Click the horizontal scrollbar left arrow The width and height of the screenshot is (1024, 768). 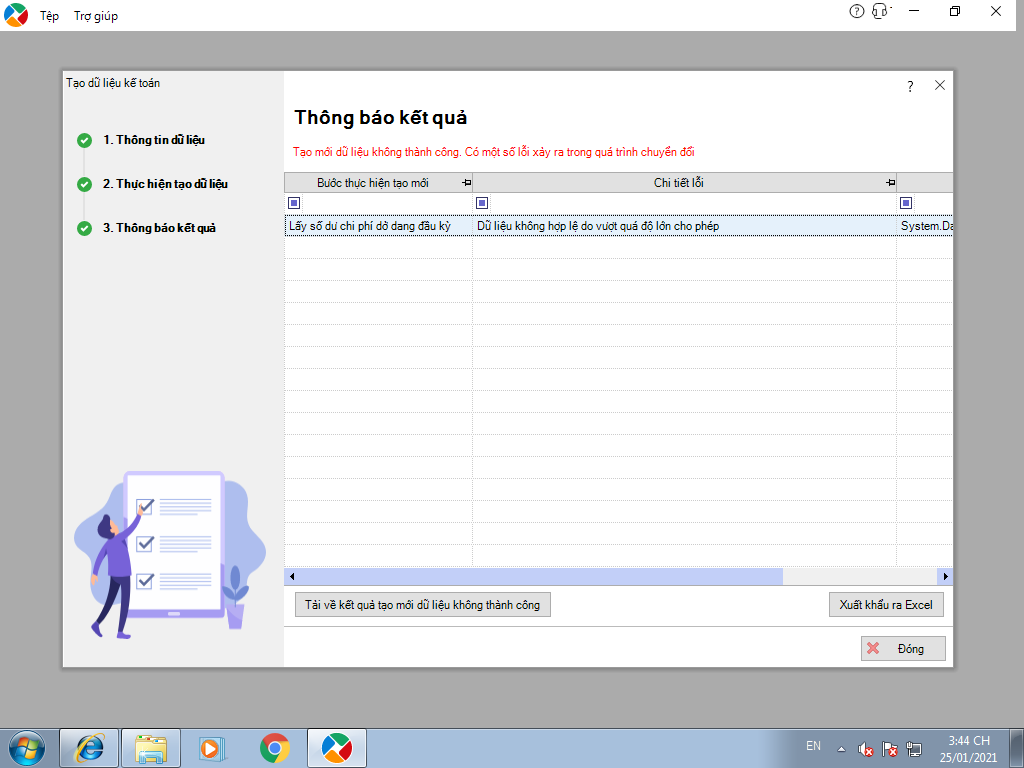[x=292, y=577]
